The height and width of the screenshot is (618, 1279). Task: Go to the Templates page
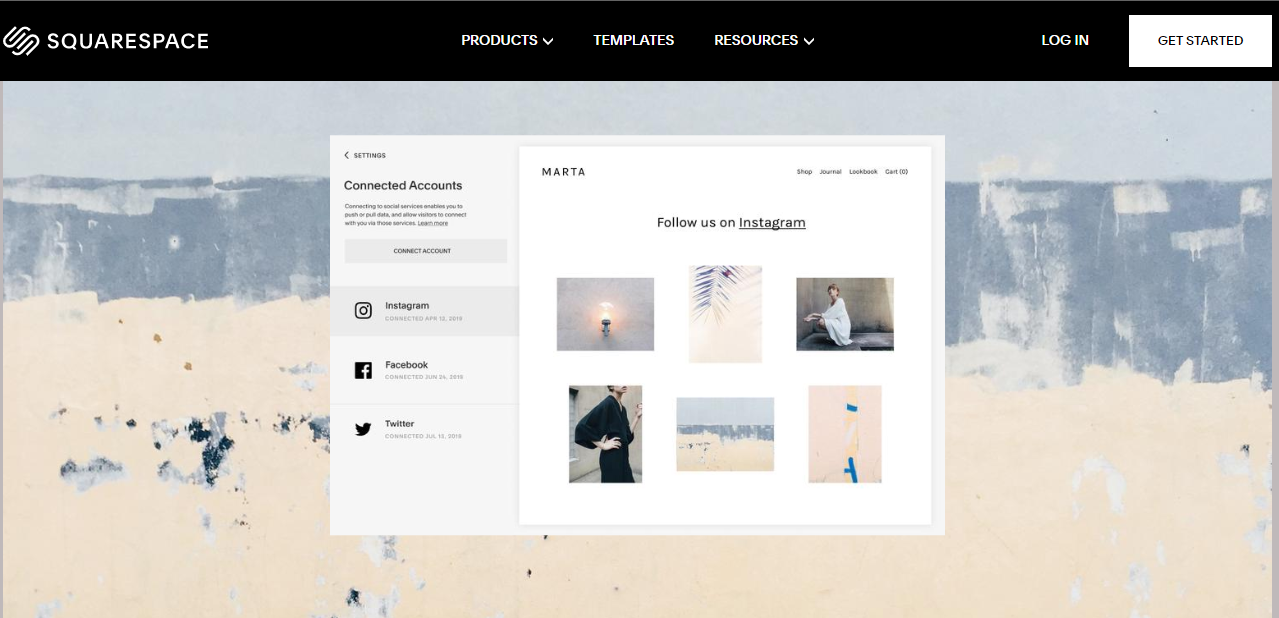coord(633,40)
